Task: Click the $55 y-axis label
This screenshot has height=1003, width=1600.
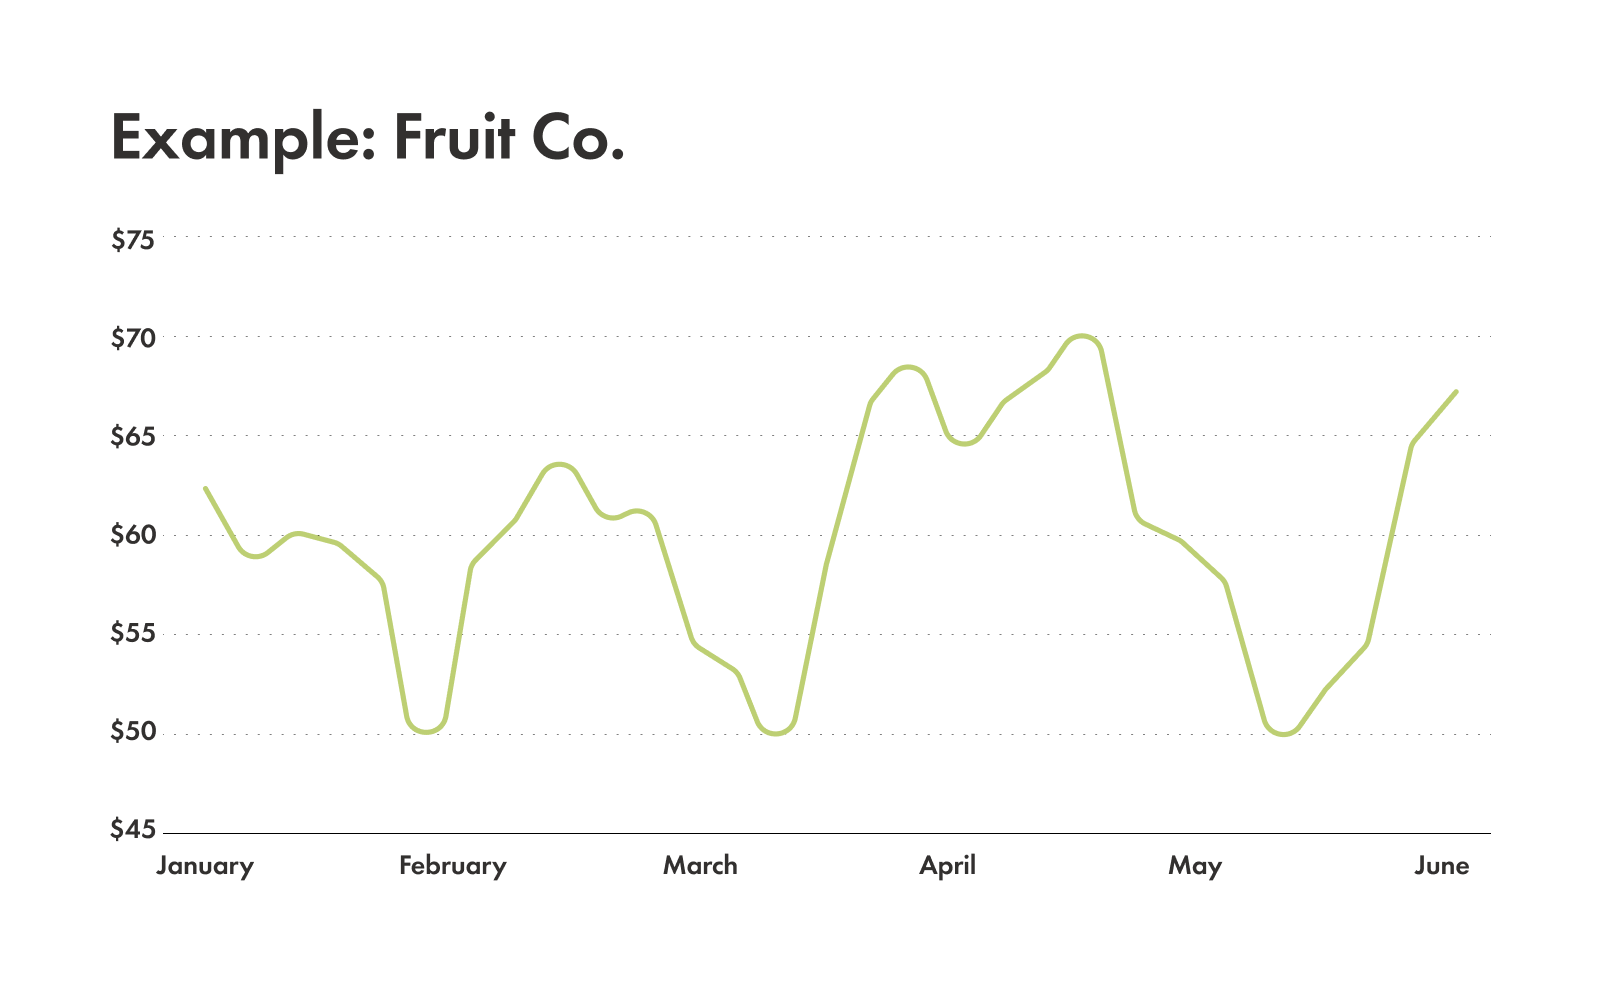Action: 133,634
